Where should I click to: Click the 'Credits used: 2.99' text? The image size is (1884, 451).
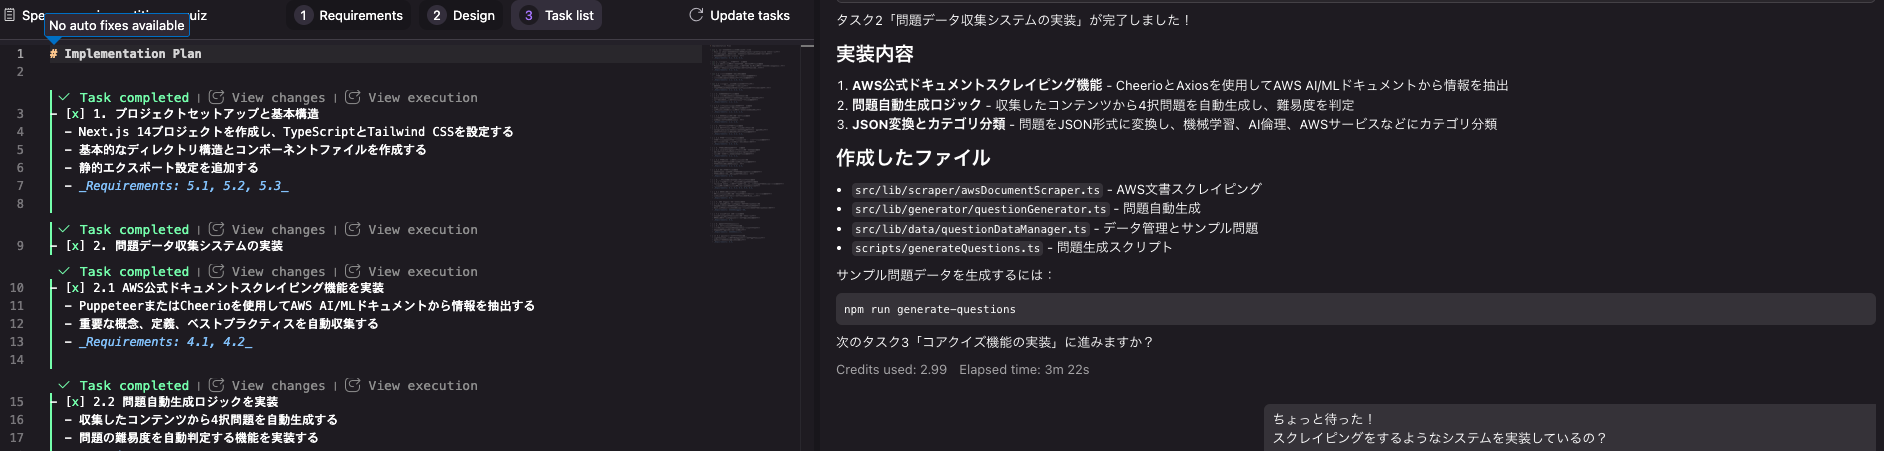(x=891, y=370)
